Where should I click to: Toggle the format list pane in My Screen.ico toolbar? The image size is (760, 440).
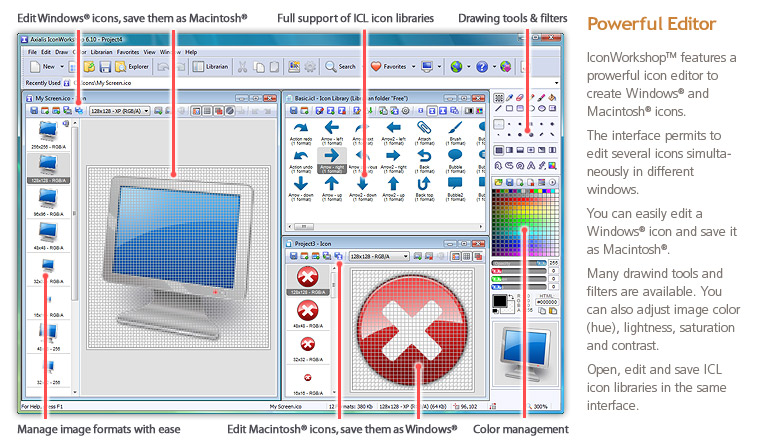(x=196, y=111)
